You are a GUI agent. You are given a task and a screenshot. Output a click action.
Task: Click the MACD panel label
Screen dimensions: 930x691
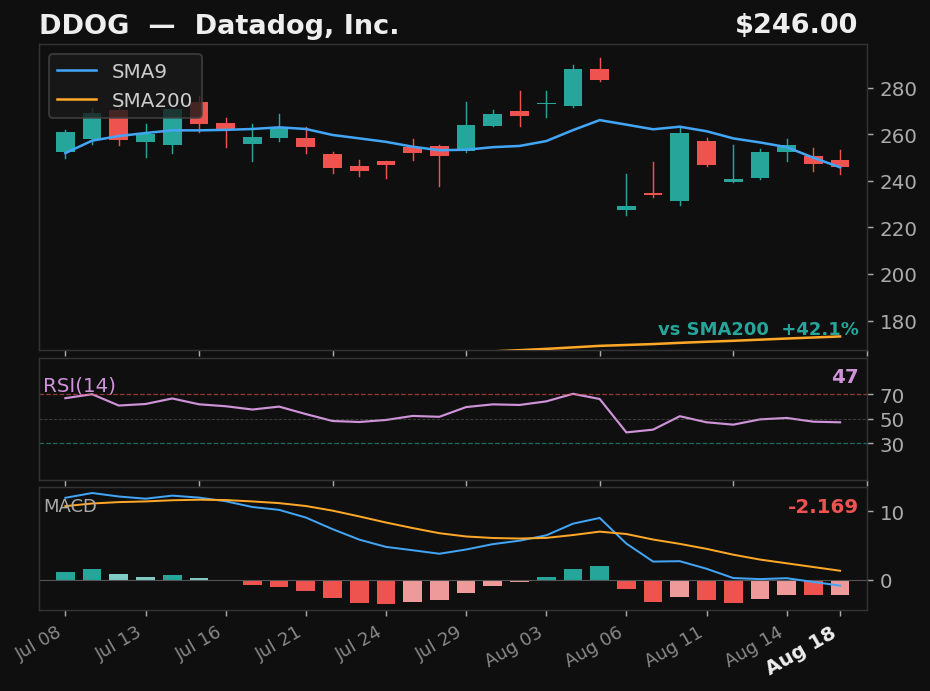pyautogui.click(x=70, y=505)
